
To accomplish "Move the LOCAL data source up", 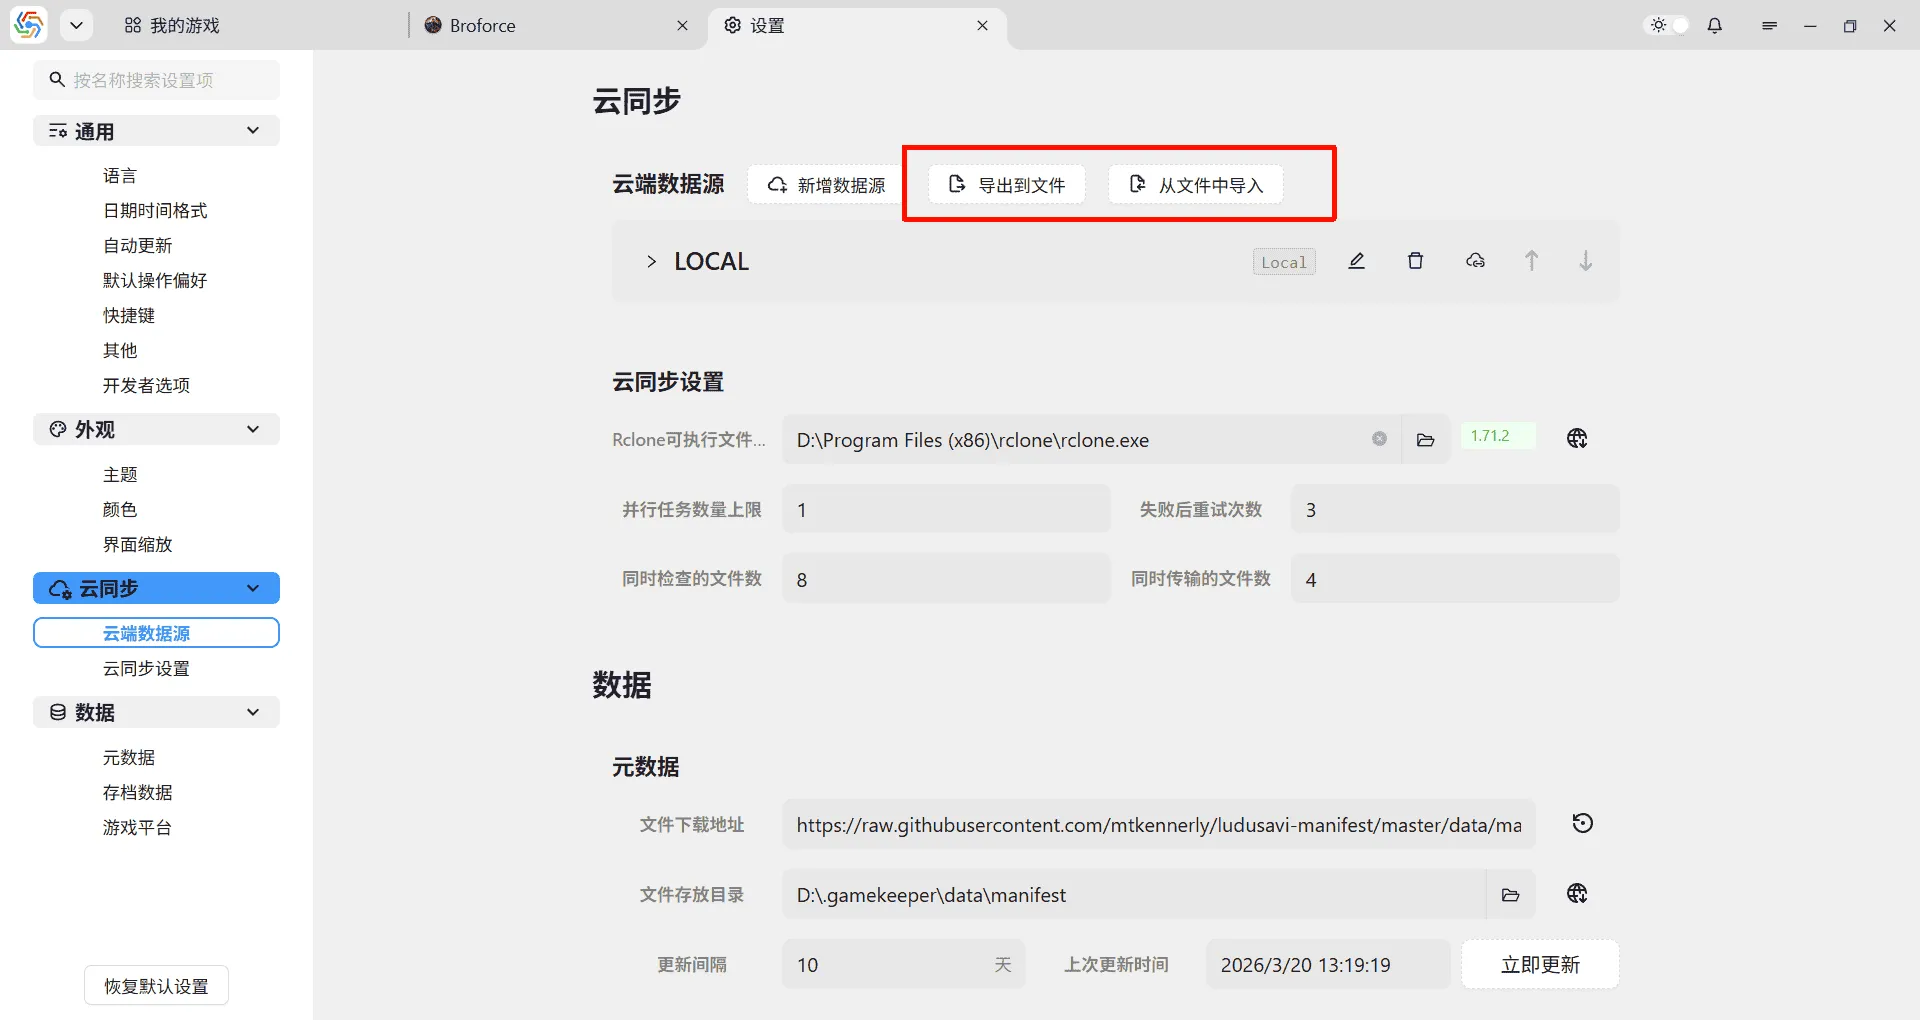I will 1531,261.
